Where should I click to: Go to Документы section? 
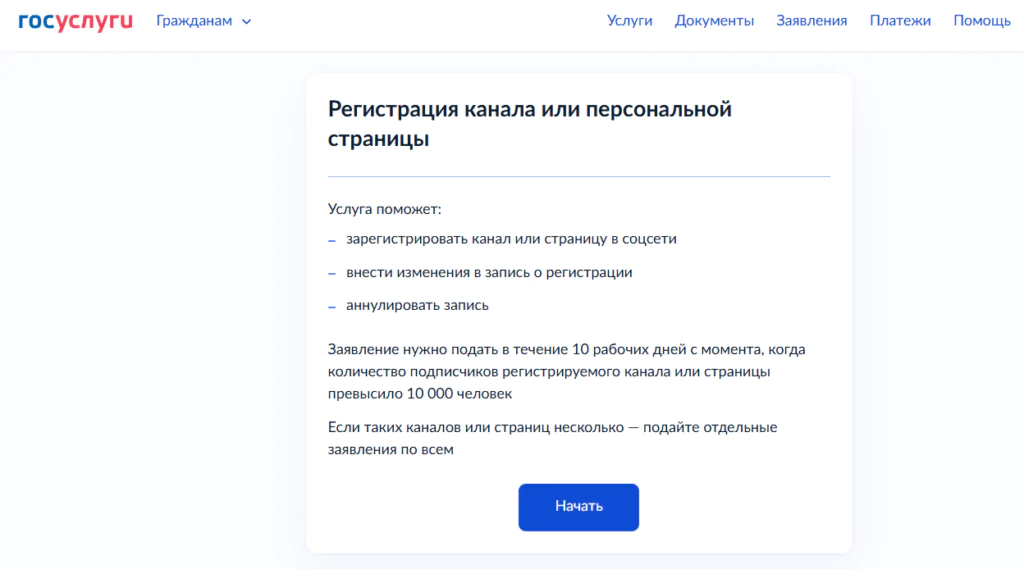pos(714,21)
